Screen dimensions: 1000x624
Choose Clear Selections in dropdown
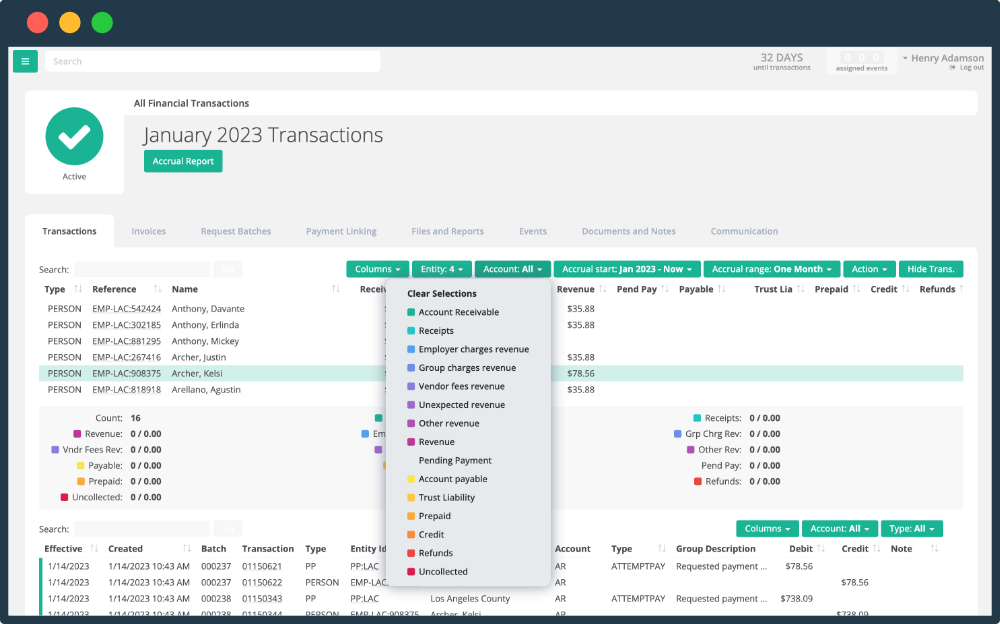pyautogui.click(x=442, y=293)
